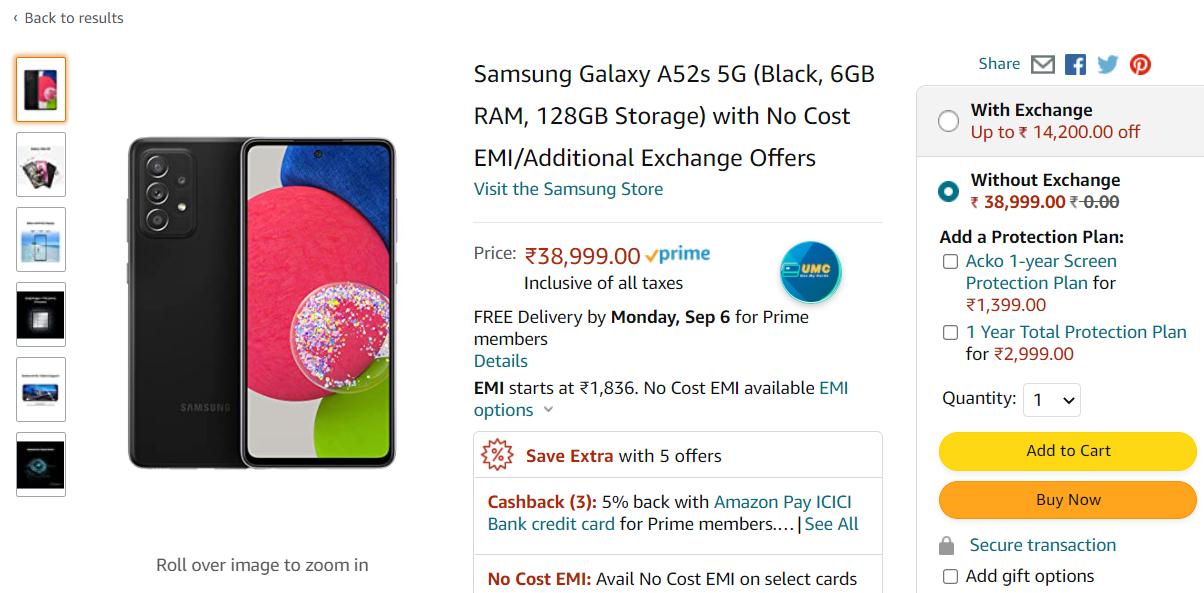Viewport: 1204px width, 593px height.
Task: Select the first product thumbnail
Action: click(x=41, y=90)
